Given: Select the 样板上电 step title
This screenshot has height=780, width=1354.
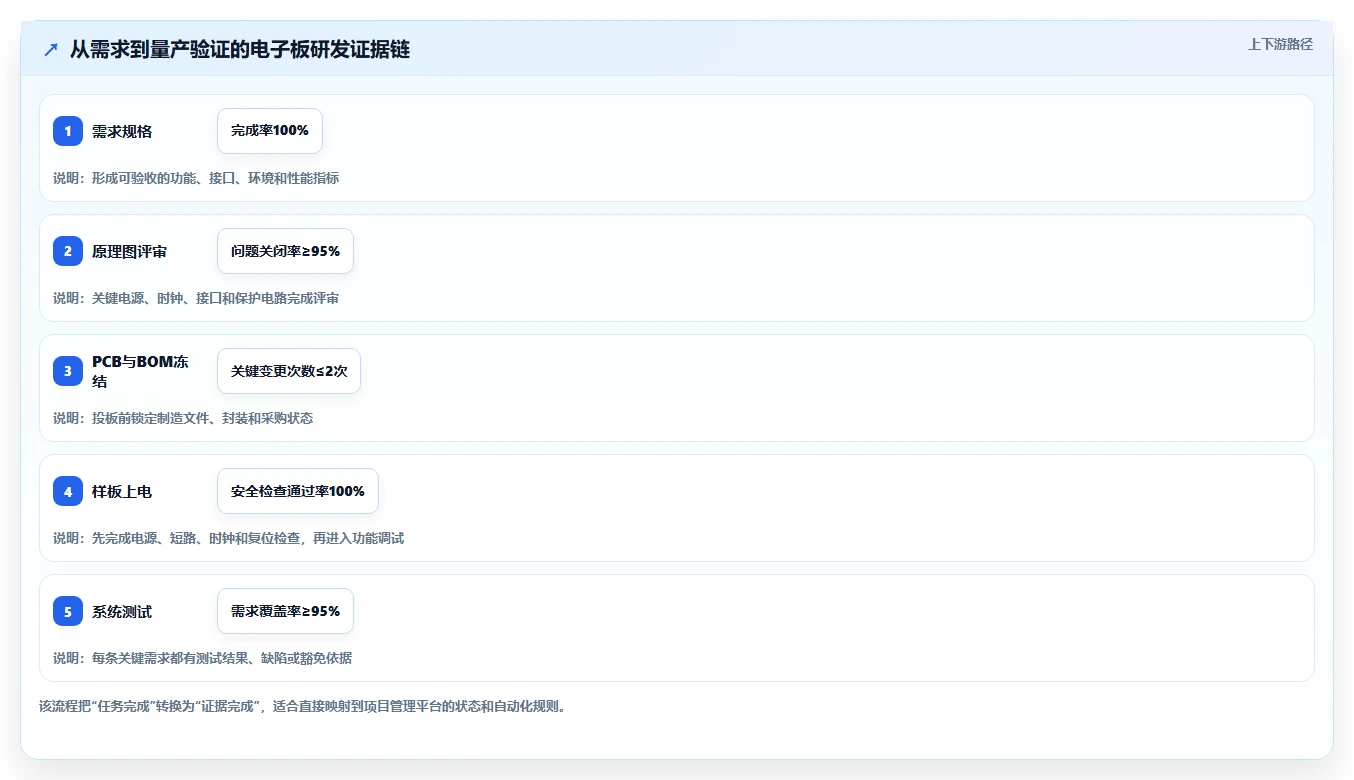Looking at the screenshot, I should (122, 491).
